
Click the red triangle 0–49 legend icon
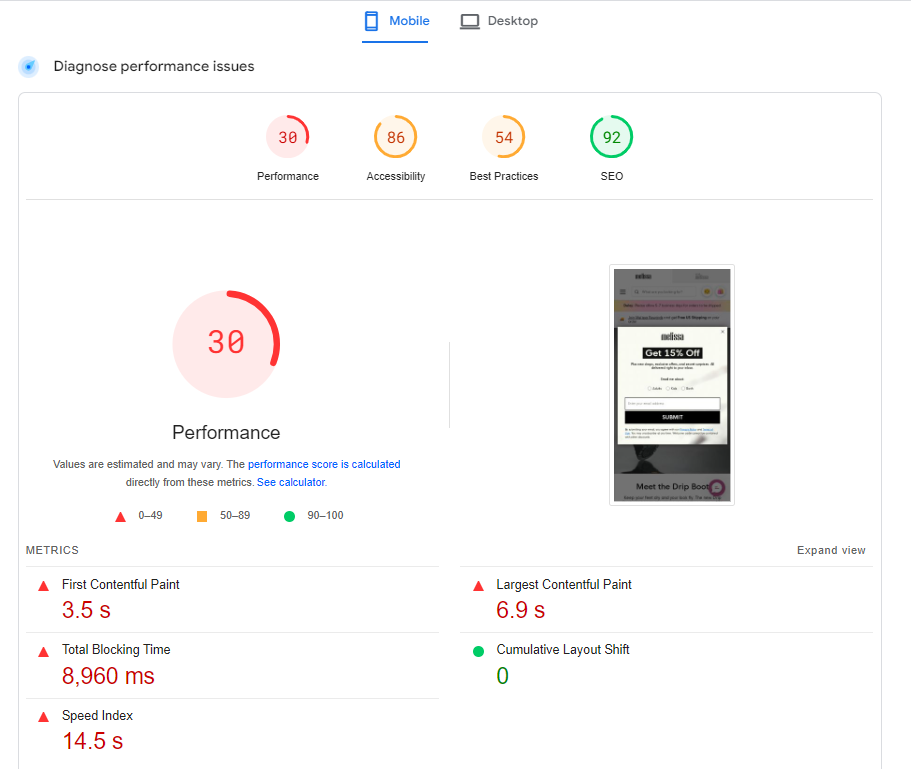coord(120,517)
